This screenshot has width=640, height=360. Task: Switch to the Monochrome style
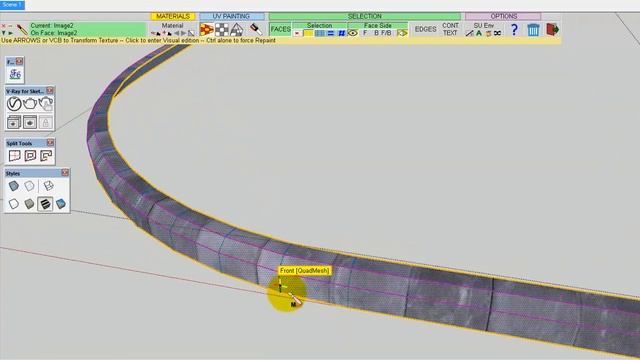(x=61, y=204)
